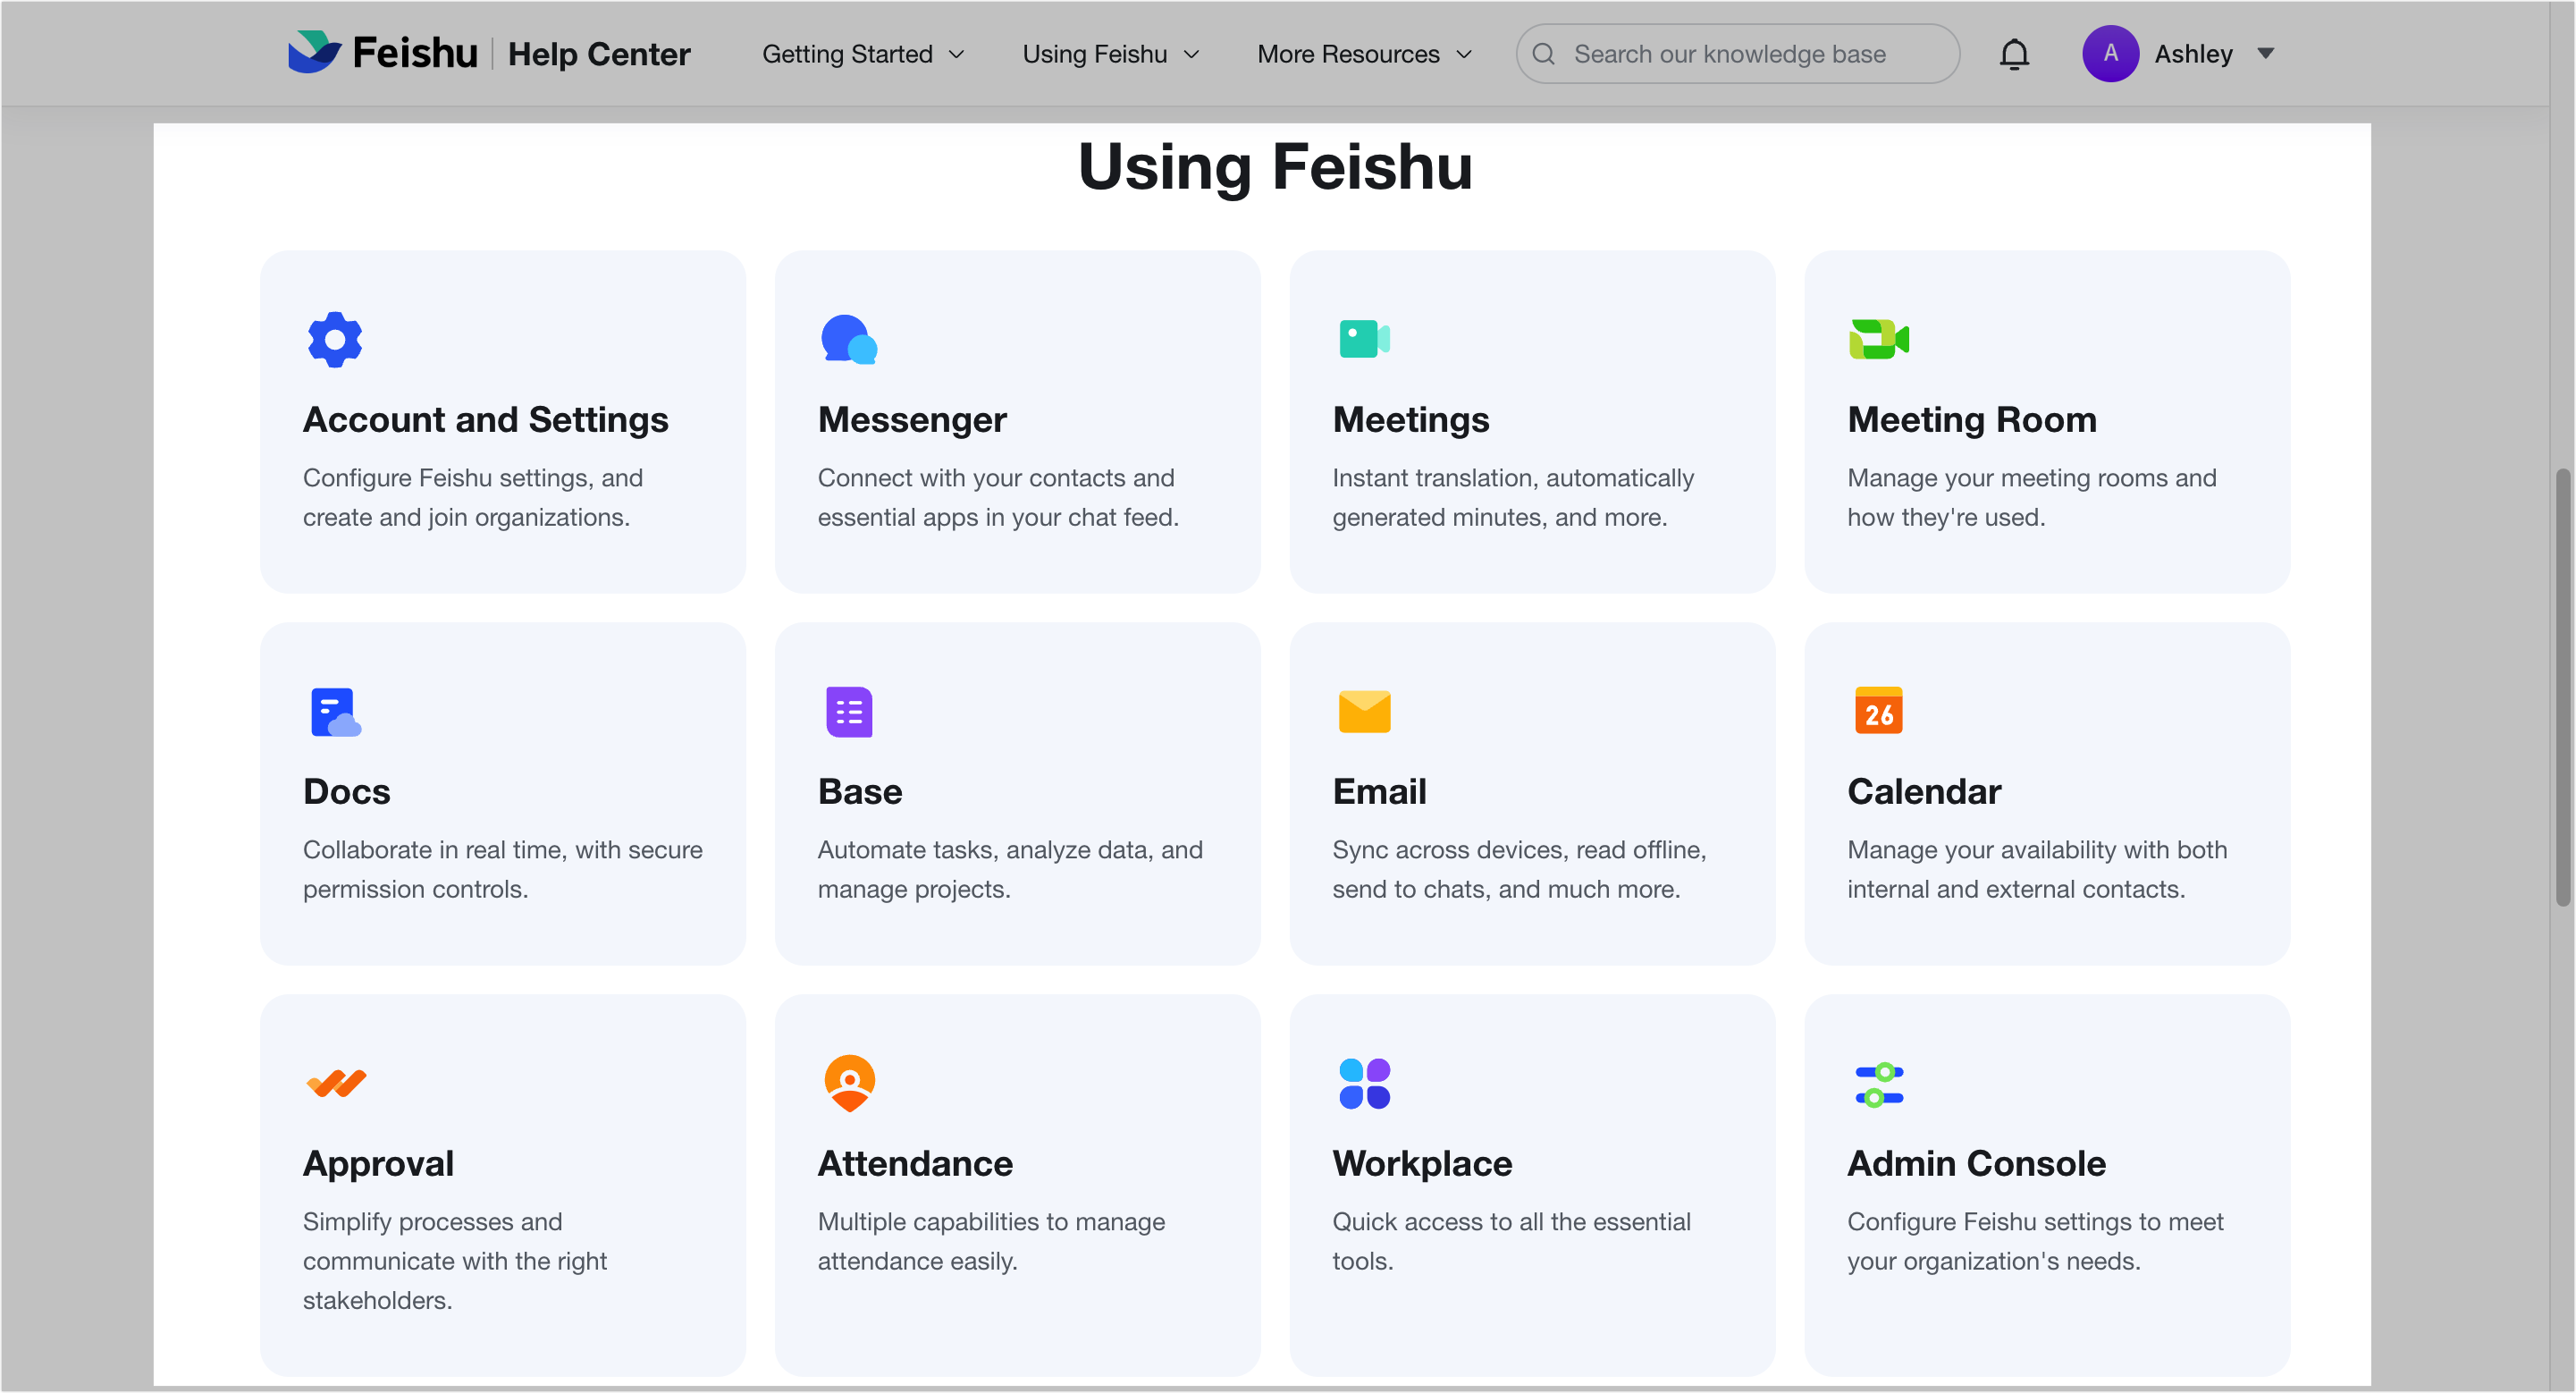The height and width of the screenshot is (1393, 2576).
Task: Select the Messenger chat bubble icon
Action: [x=848, y=339]
